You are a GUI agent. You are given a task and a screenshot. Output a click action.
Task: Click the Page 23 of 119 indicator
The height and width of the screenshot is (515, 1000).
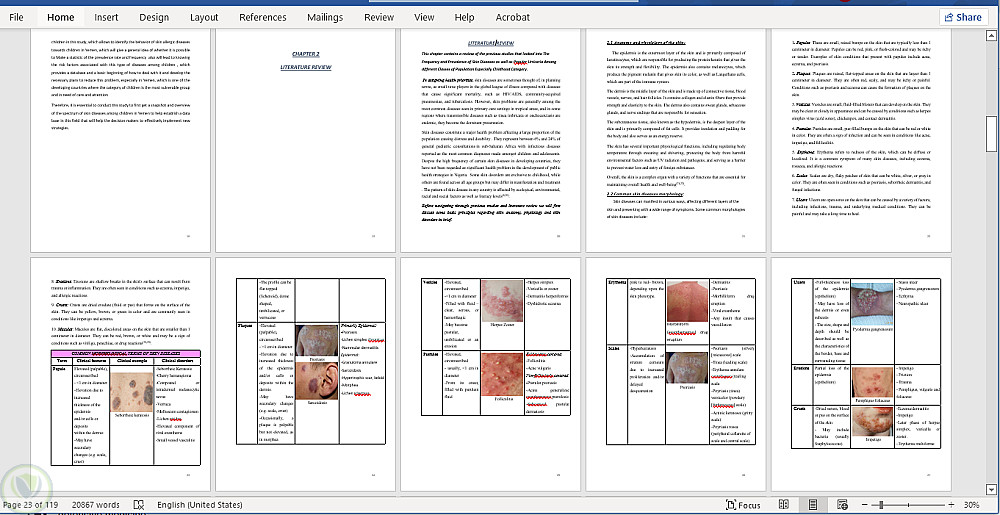[33, 505]
